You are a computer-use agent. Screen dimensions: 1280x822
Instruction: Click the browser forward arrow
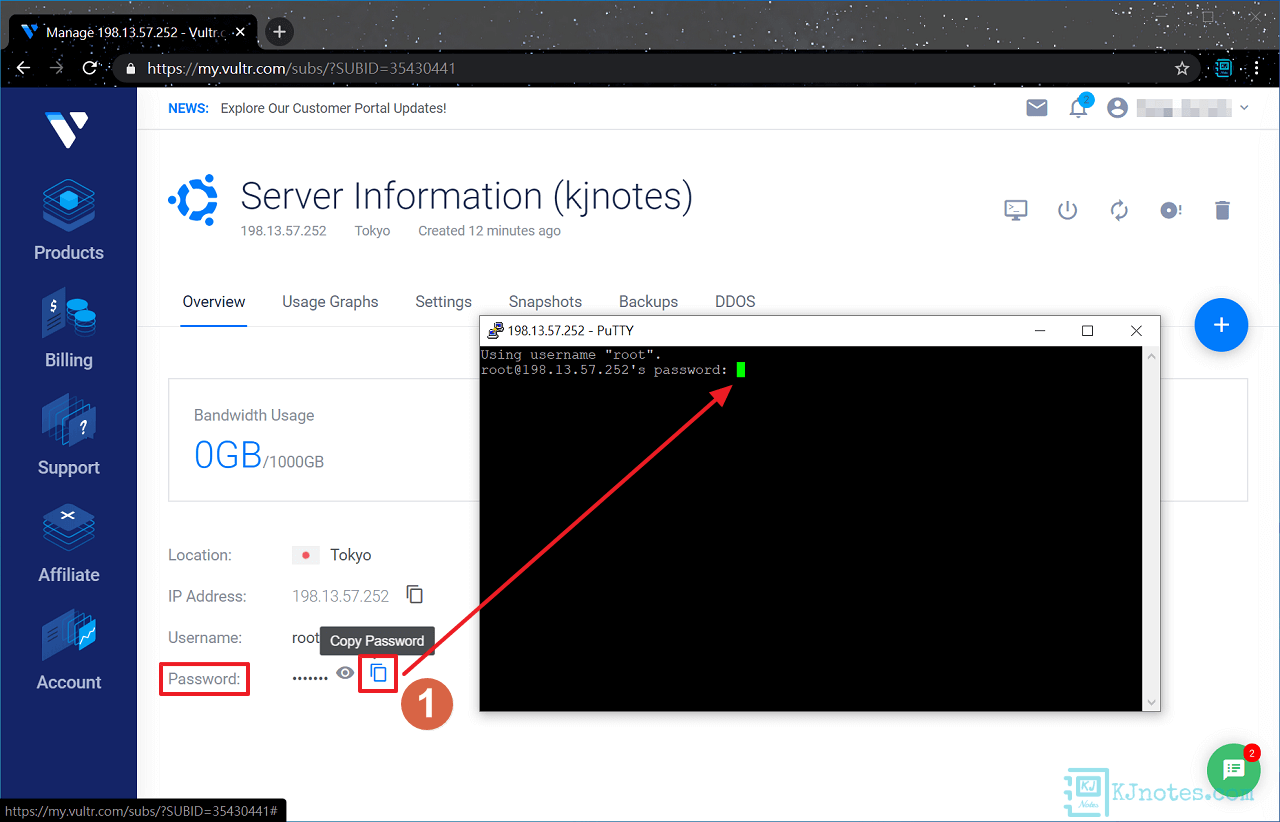[x=56, y=68]
